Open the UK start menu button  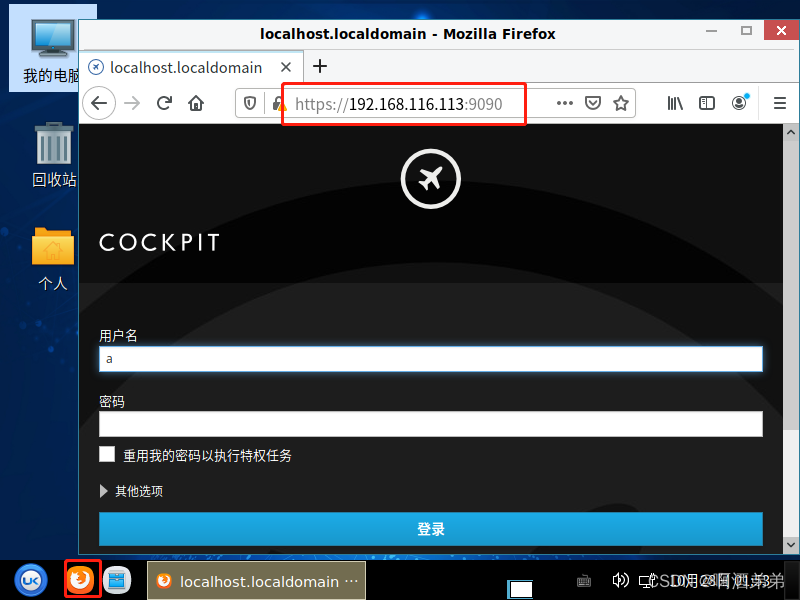[31, 580]
